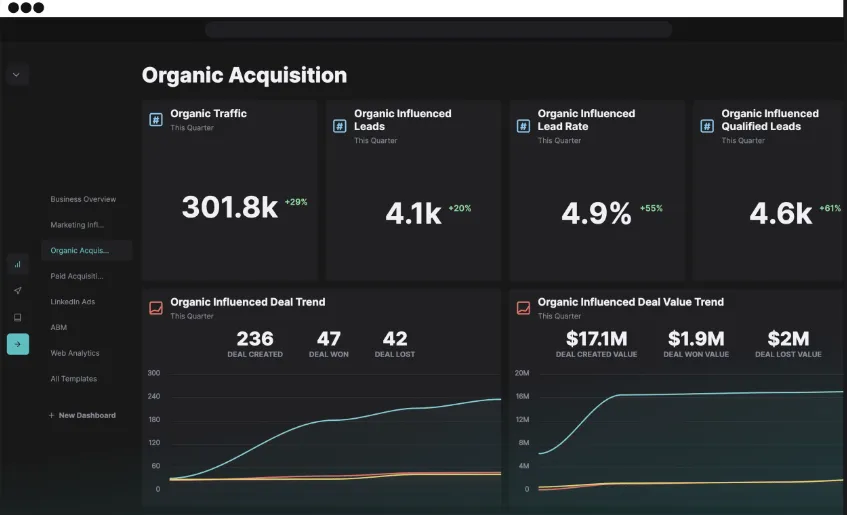This screenshot has height=515, width=847.
Task: Click the address bar at the top
Action: pos(439,29)
